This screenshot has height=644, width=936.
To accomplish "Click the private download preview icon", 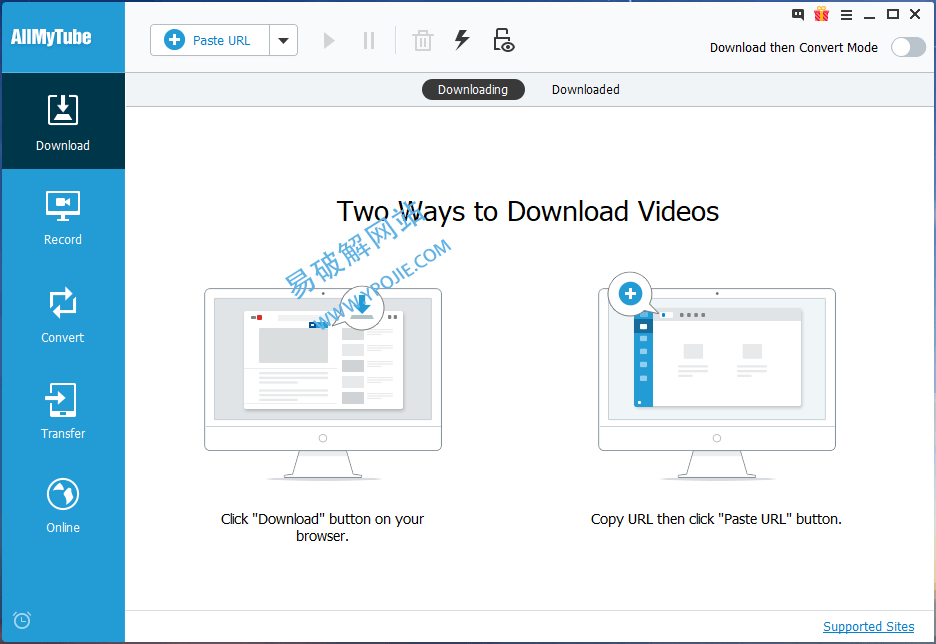I will click(x=503, y=40).
